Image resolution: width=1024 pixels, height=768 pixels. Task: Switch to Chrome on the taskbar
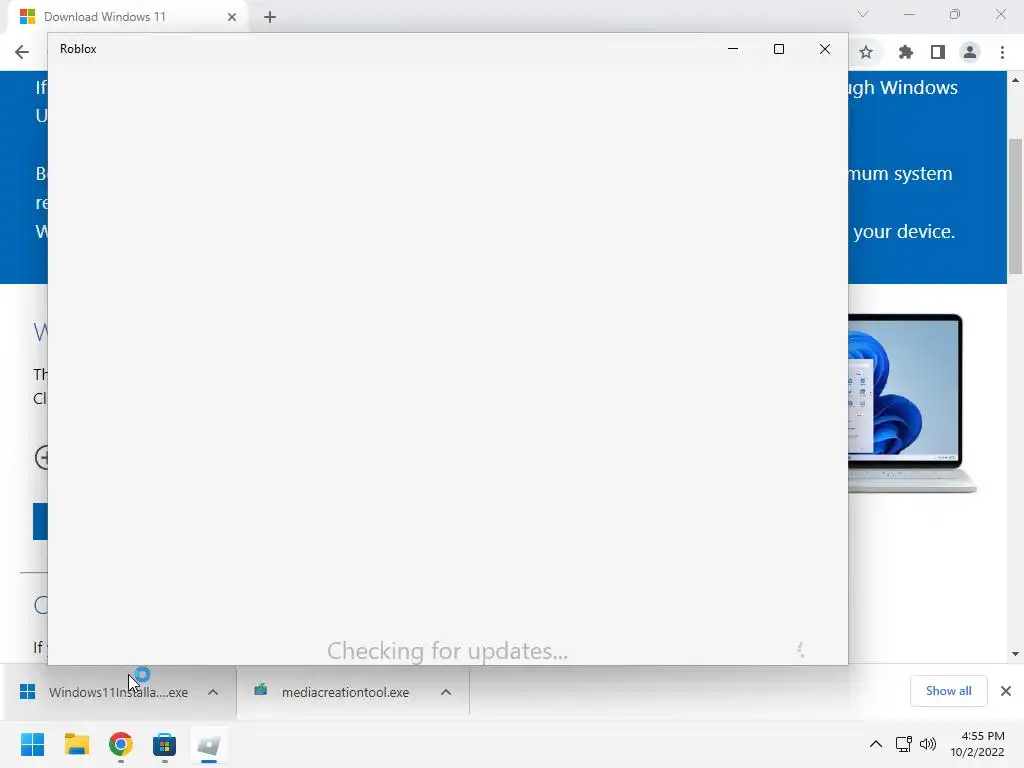[121, 744]
